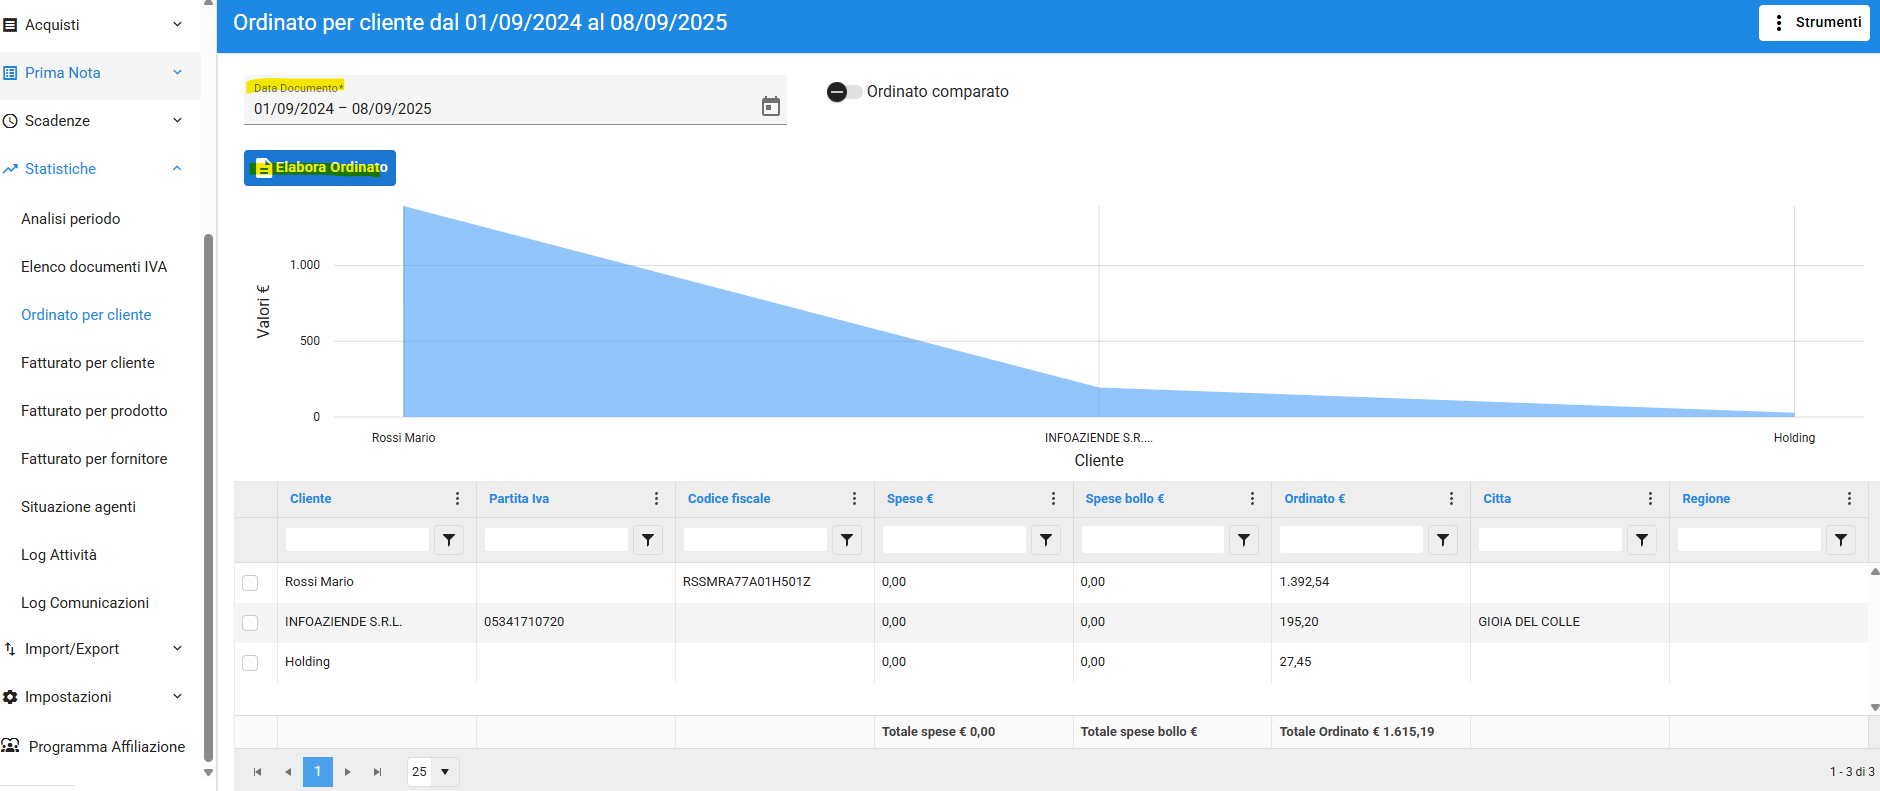Go to last page of results
The width and height of the screenshot is (1880, 791).
377,772
